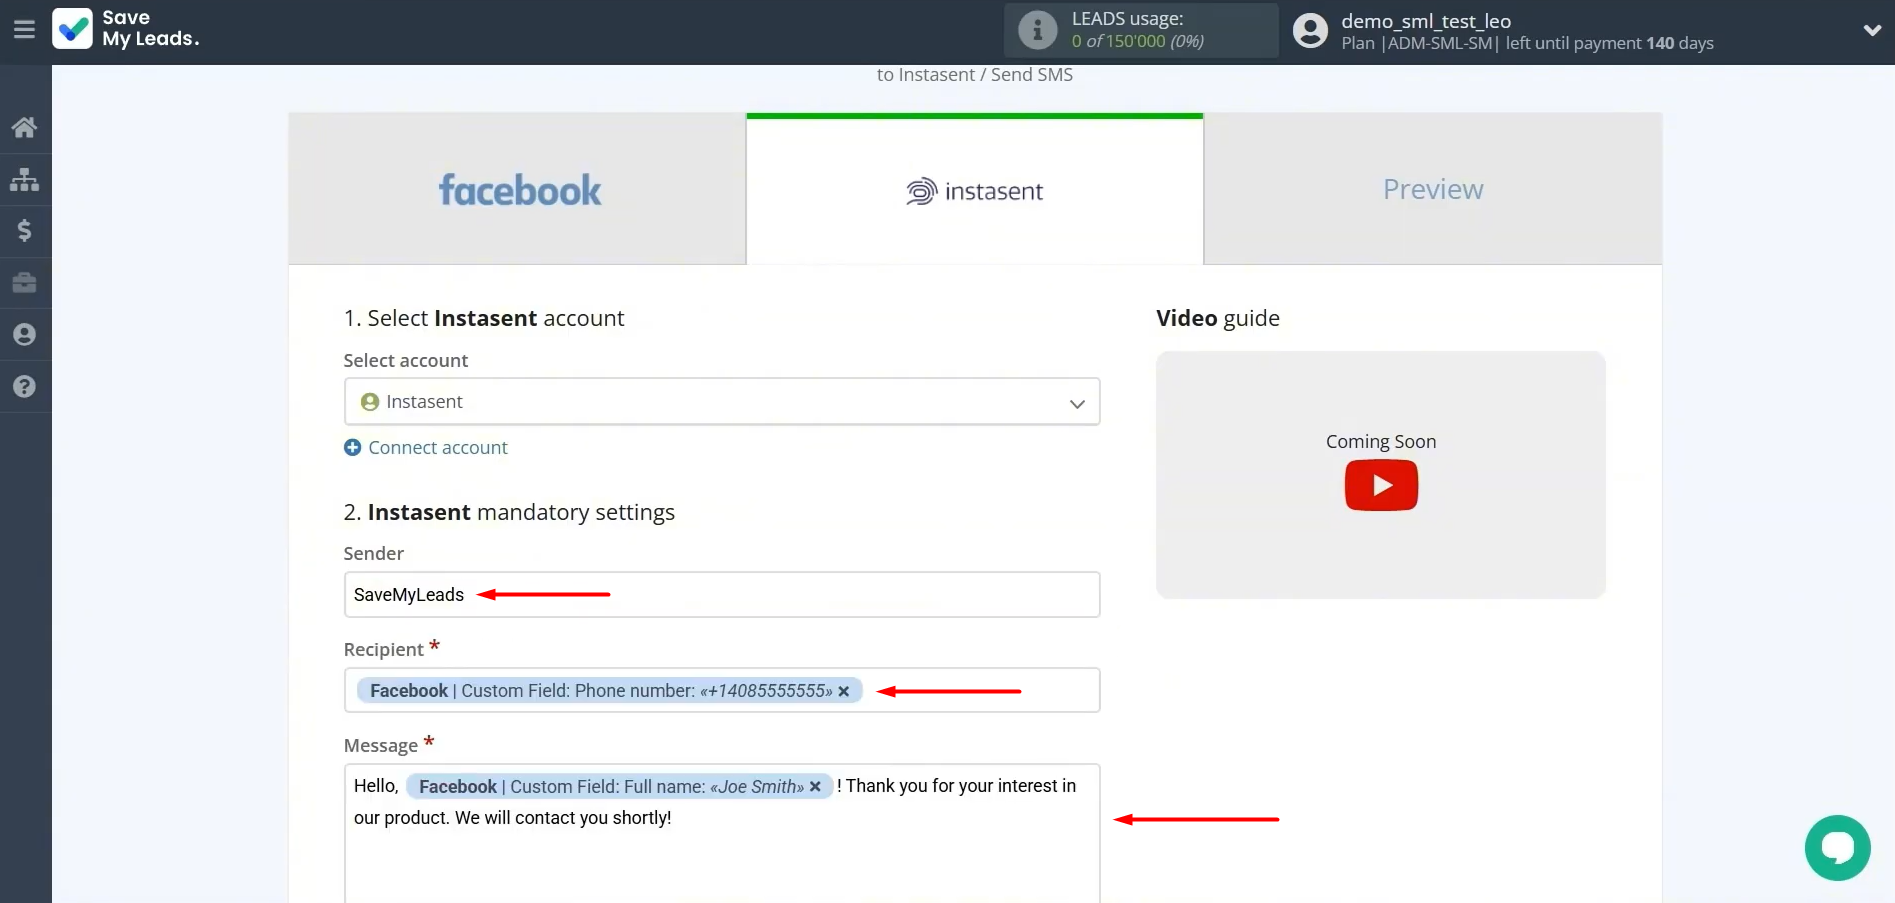The width and height of the screenshot is (1895, 903).
Task: Expand the account menu chevron
Action: [1872, 30]
